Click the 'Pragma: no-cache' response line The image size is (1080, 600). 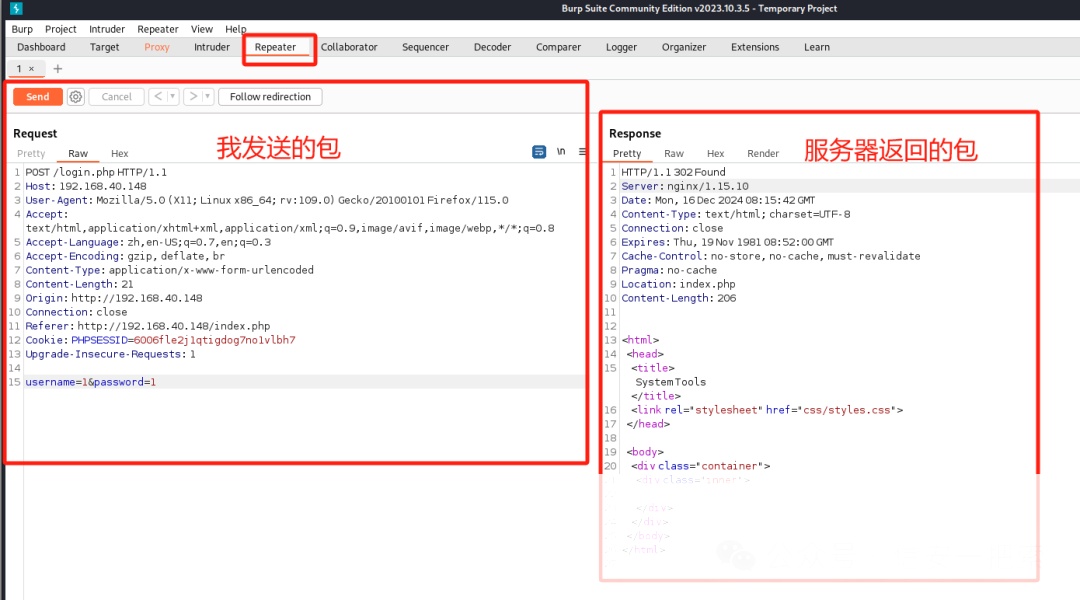pos(669,270)
